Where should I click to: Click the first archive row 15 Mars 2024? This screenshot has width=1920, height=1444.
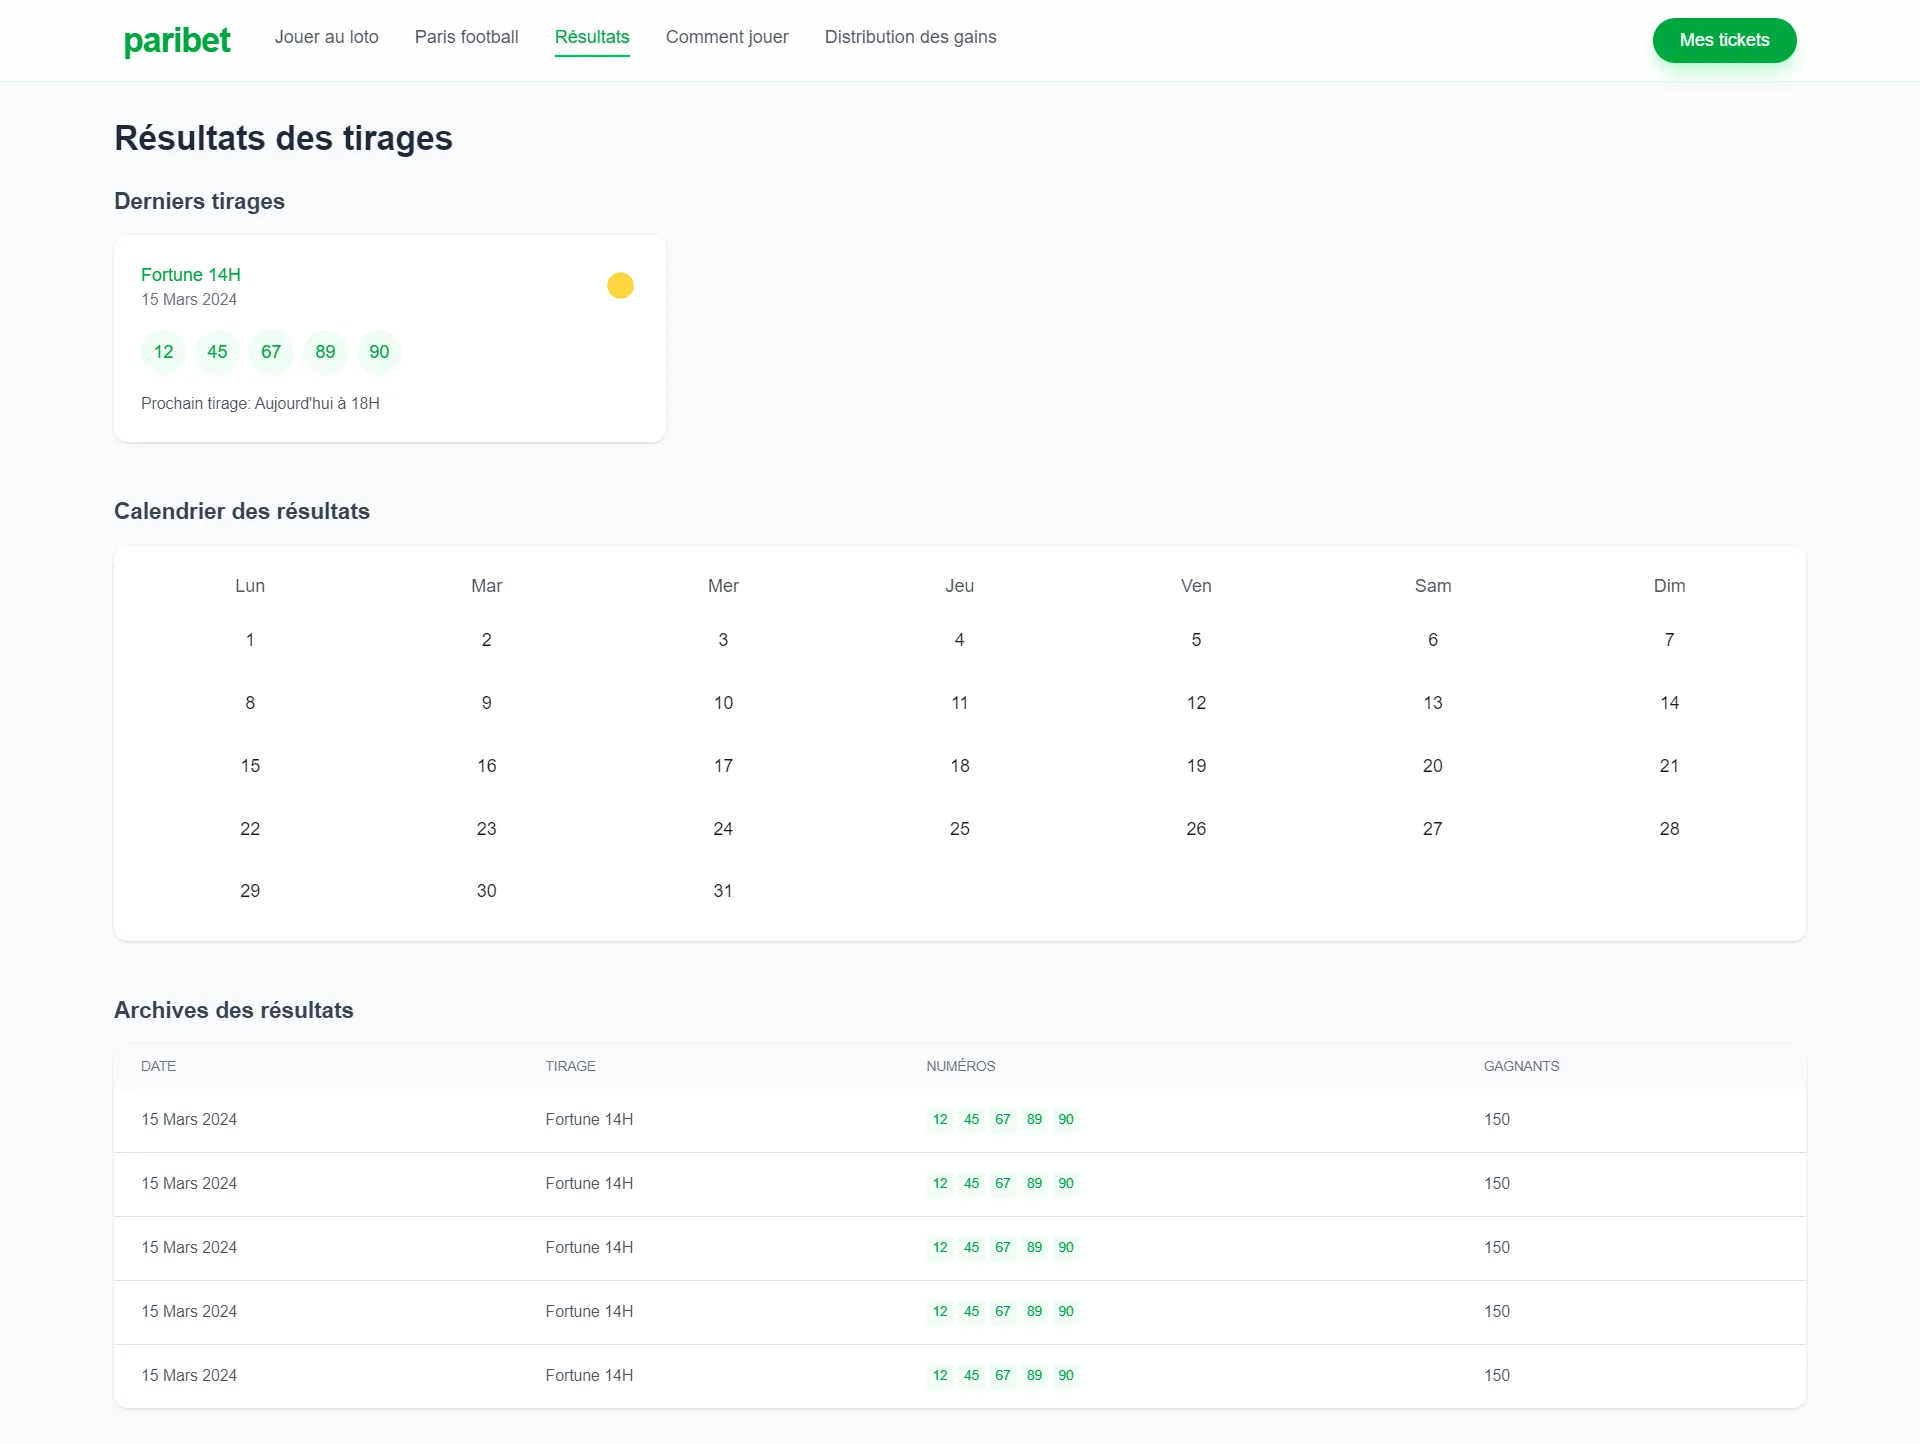tap(189, 1120)
